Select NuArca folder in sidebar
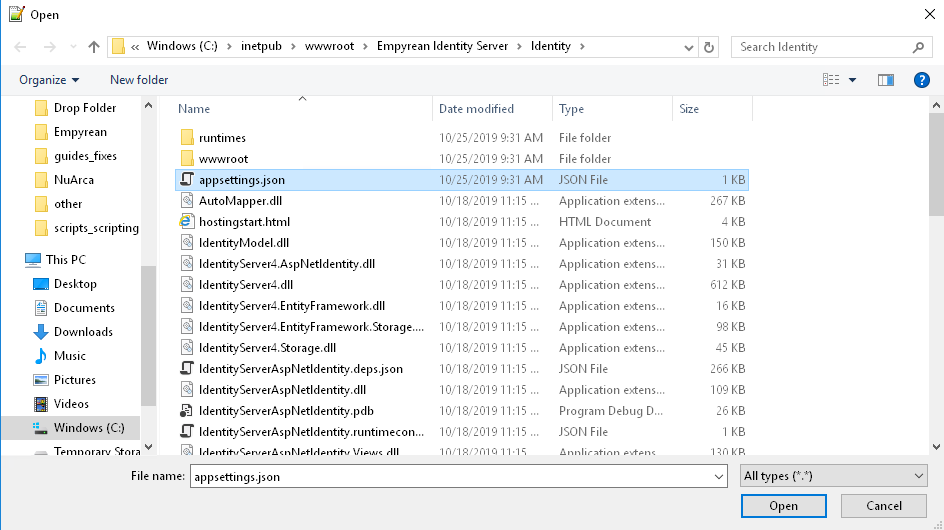The height and width of the screenshot is (530, 944). click(x=73, y=180)
